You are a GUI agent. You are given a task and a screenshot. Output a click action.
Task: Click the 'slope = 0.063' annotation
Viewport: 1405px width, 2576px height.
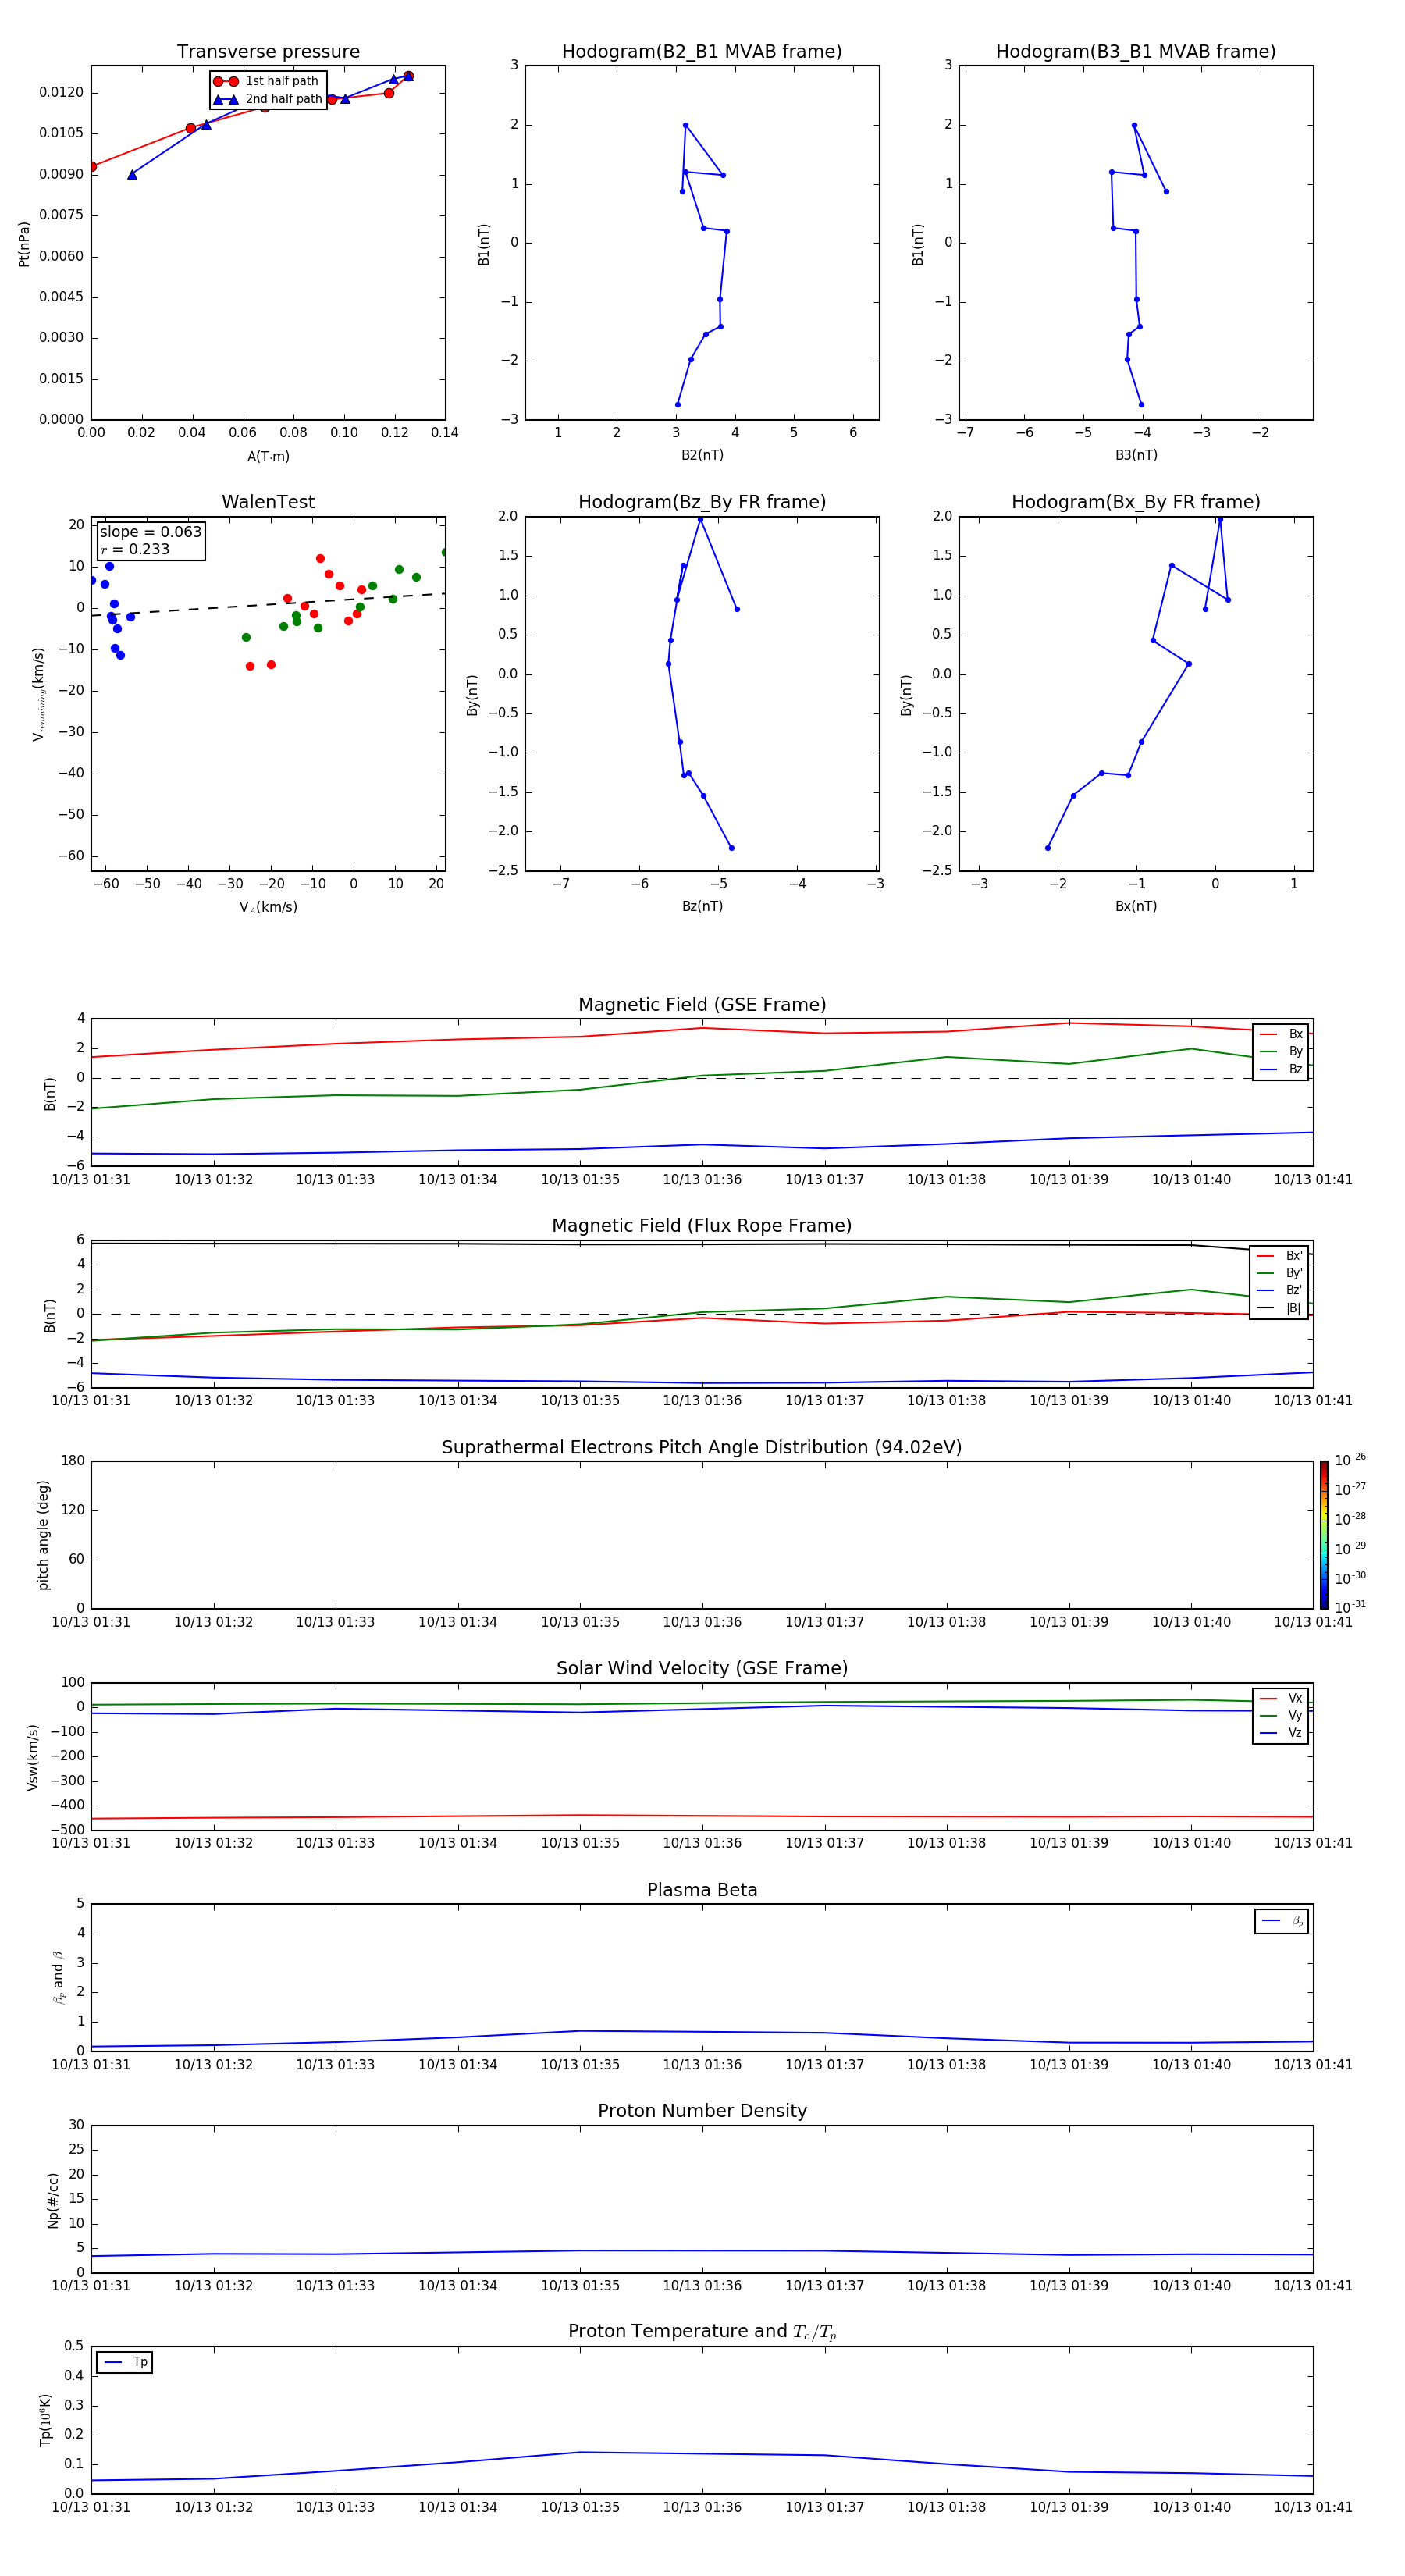click(150, 532)
